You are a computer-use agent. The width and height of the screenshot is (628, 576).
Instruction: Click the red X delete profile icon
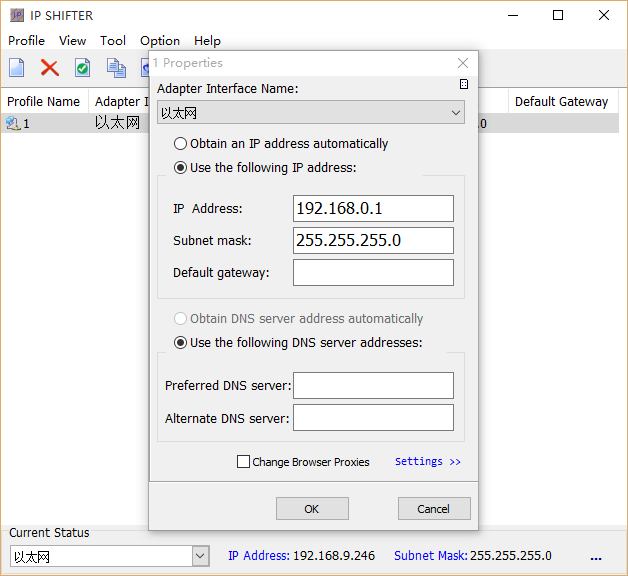pos(49,68)
